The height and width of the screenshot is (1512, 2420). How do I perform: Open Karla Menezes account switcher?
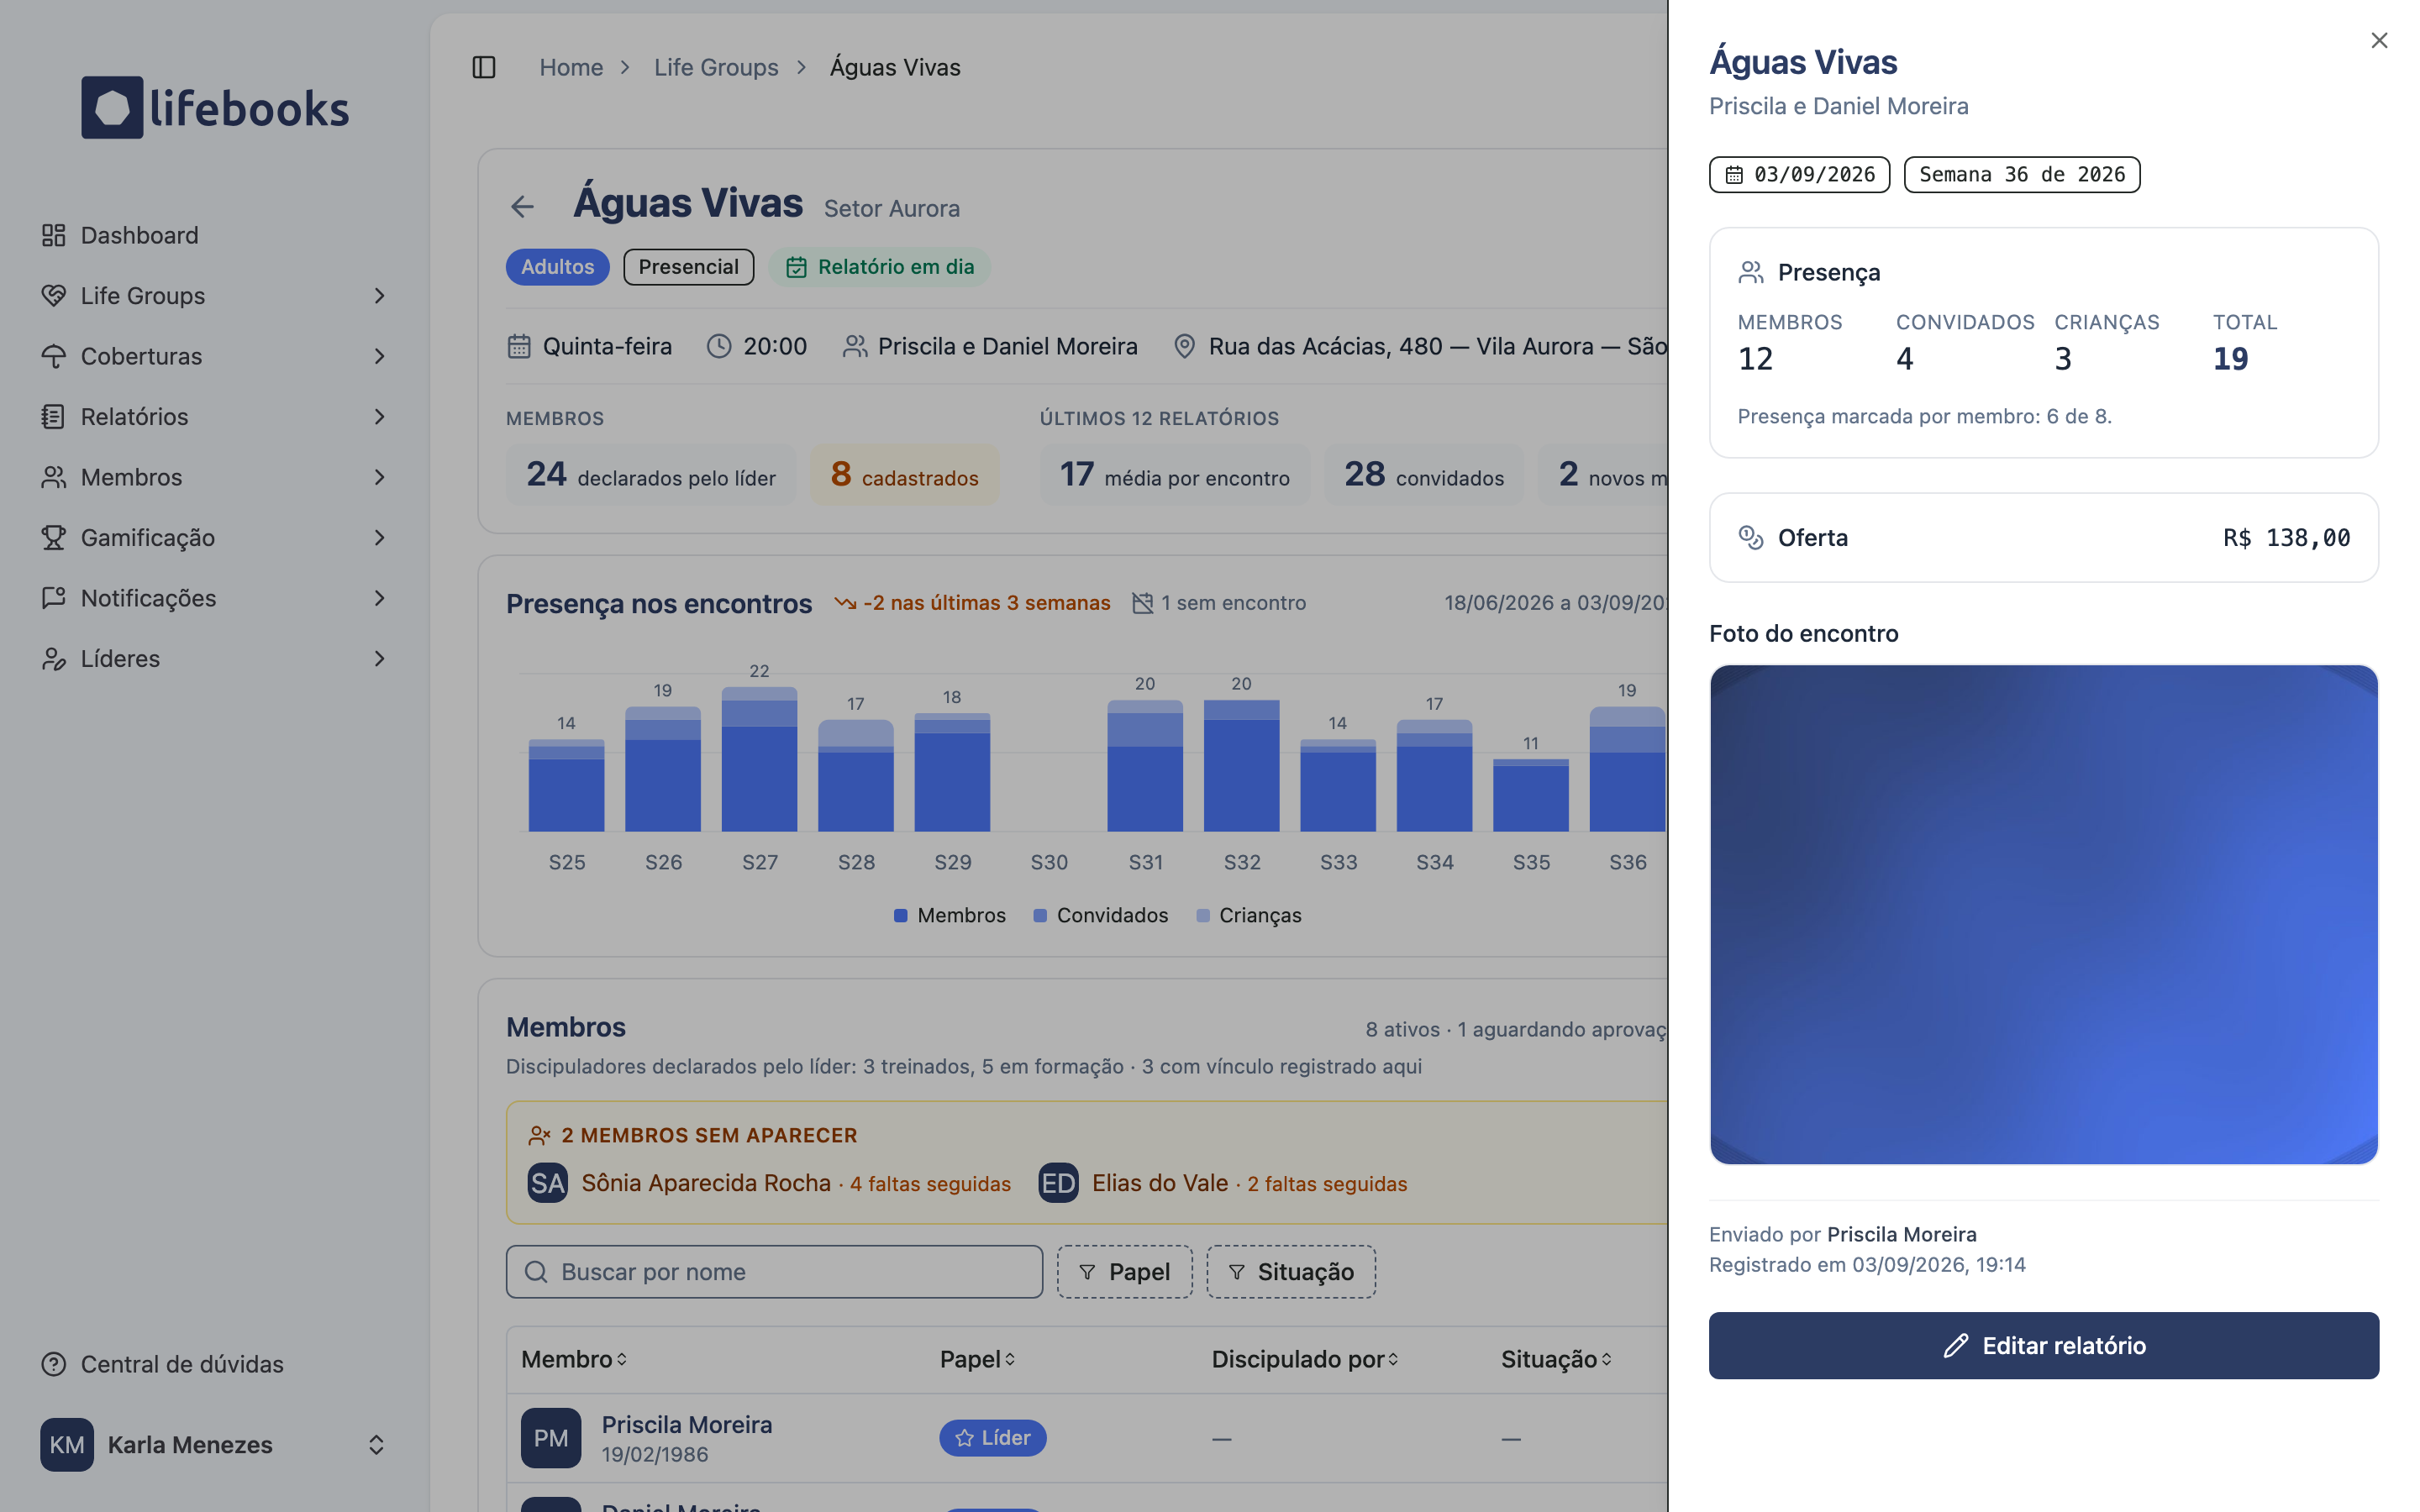(x=215, y=1444)
